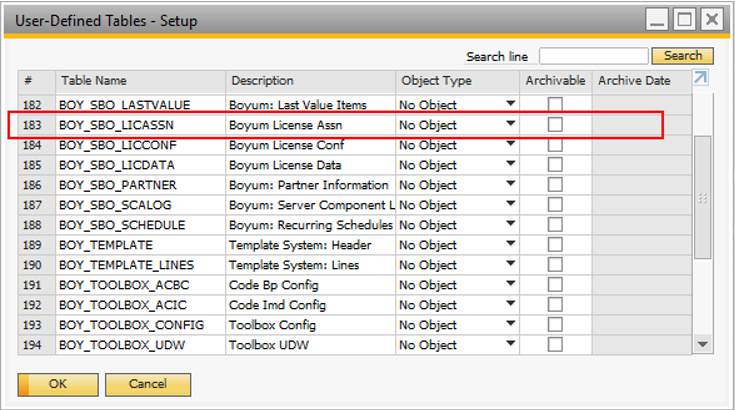The width and height of the screenshot is (735, 410).
Task: Select row number 188 in the table
Action: 32,225
